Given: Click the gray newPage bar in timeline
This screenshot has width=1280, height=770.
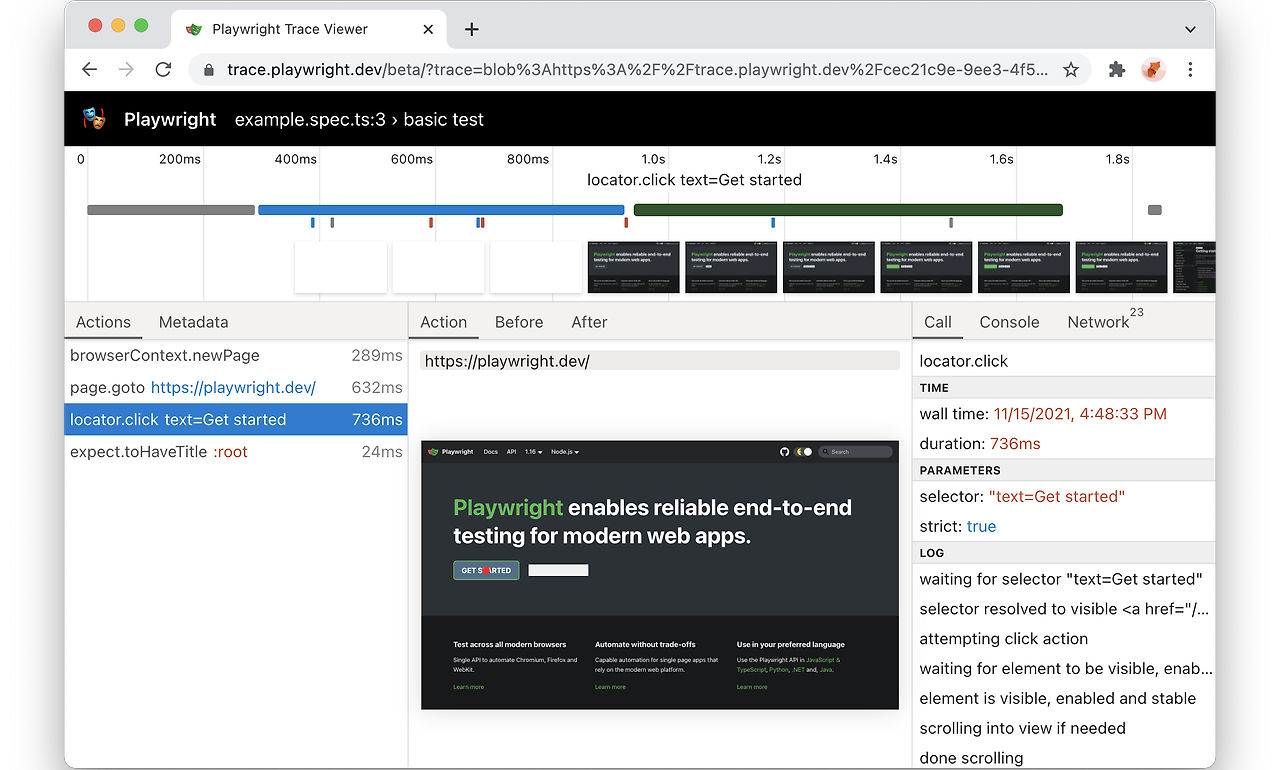Looking at the screenshot, I should (x=171, y=210).
